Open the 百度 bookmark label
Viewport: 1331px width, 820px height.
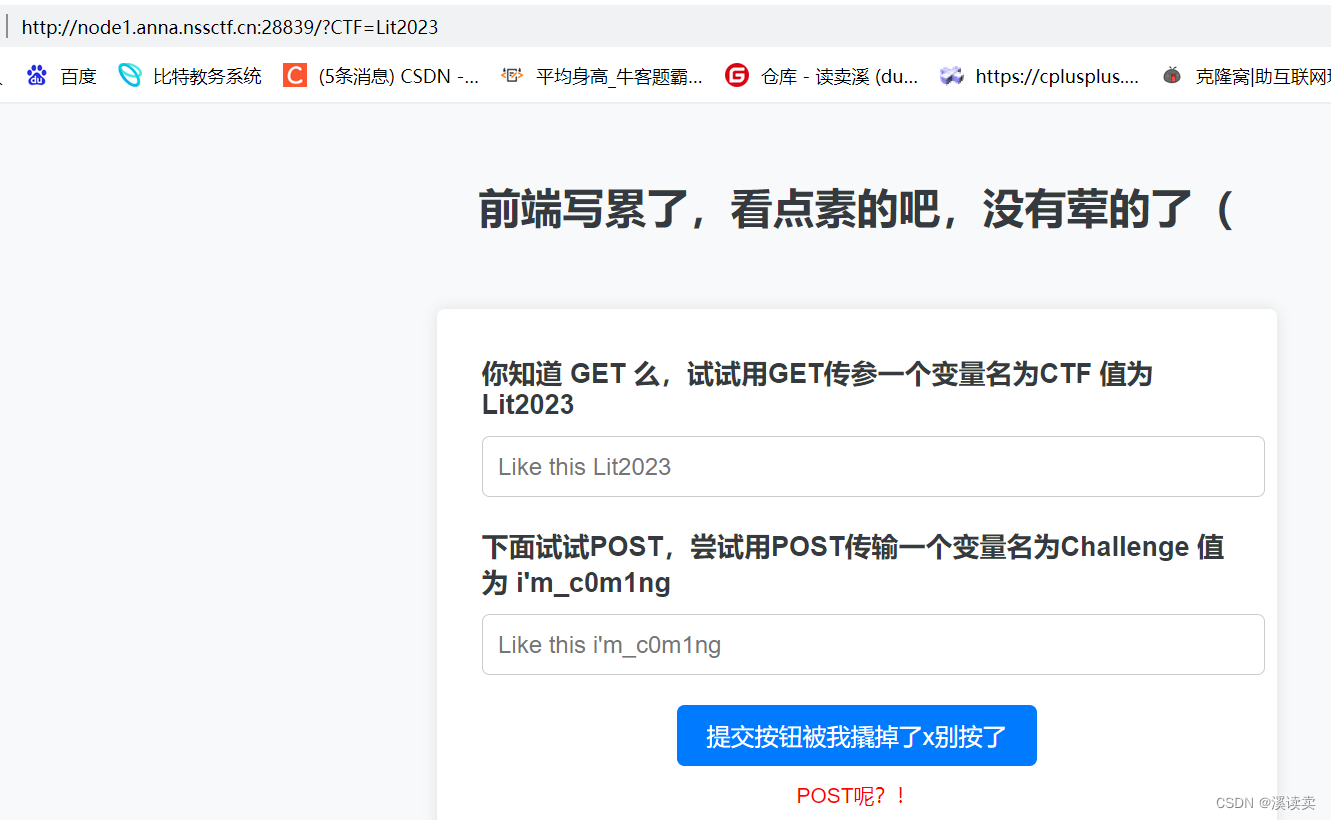[78, 76]
